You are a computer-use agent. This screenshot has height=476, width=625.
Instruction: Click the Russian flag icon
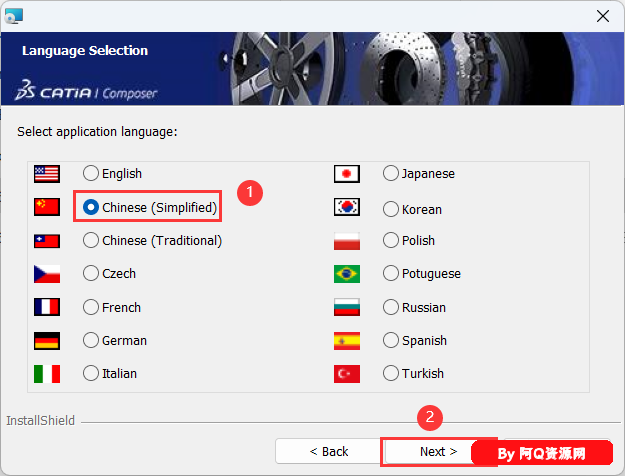347,307
